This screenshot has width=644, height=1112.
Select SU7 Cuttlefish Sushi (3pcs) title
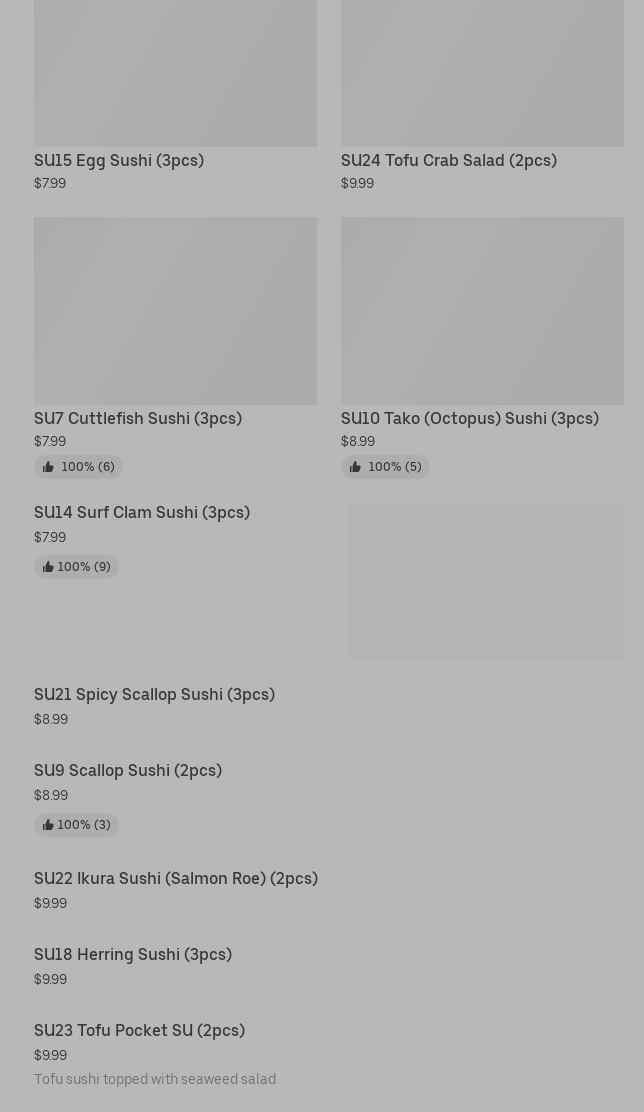click(138, 418)
